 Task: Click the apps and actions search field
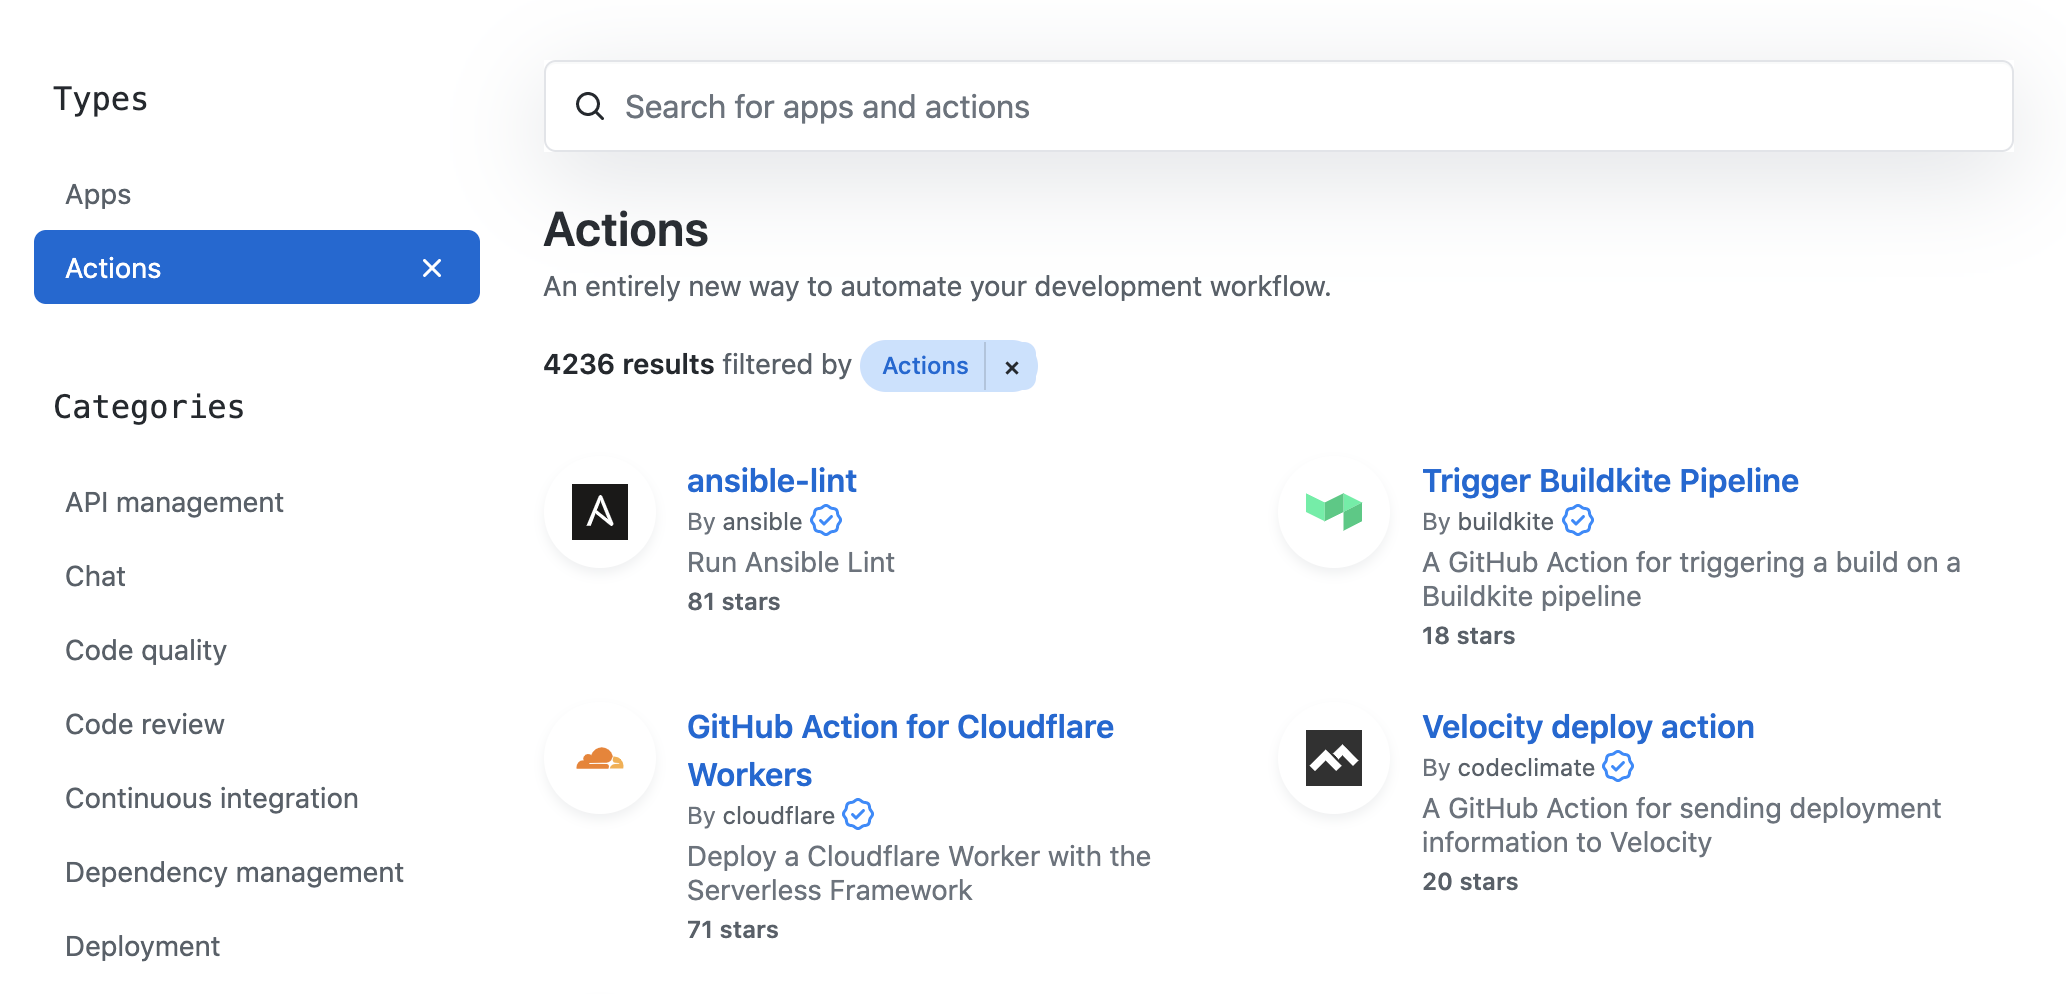click(x=1100, y=106)
